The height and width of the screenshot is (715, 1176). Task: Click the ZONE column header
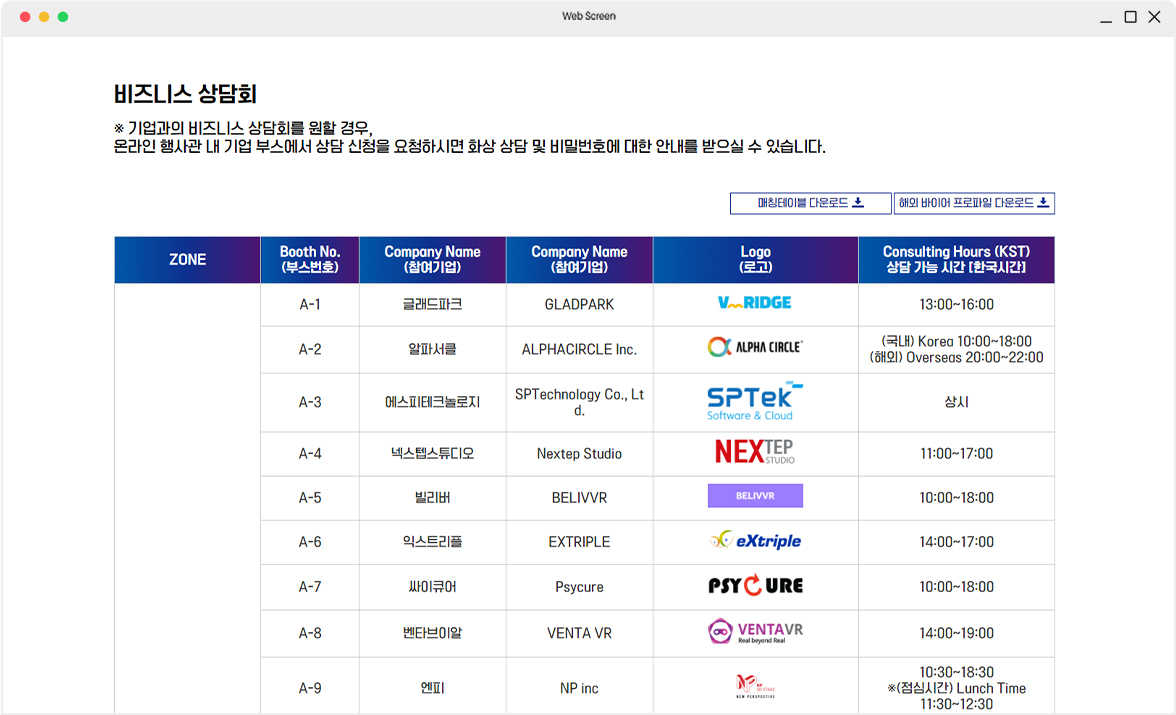tap(187, 260)
